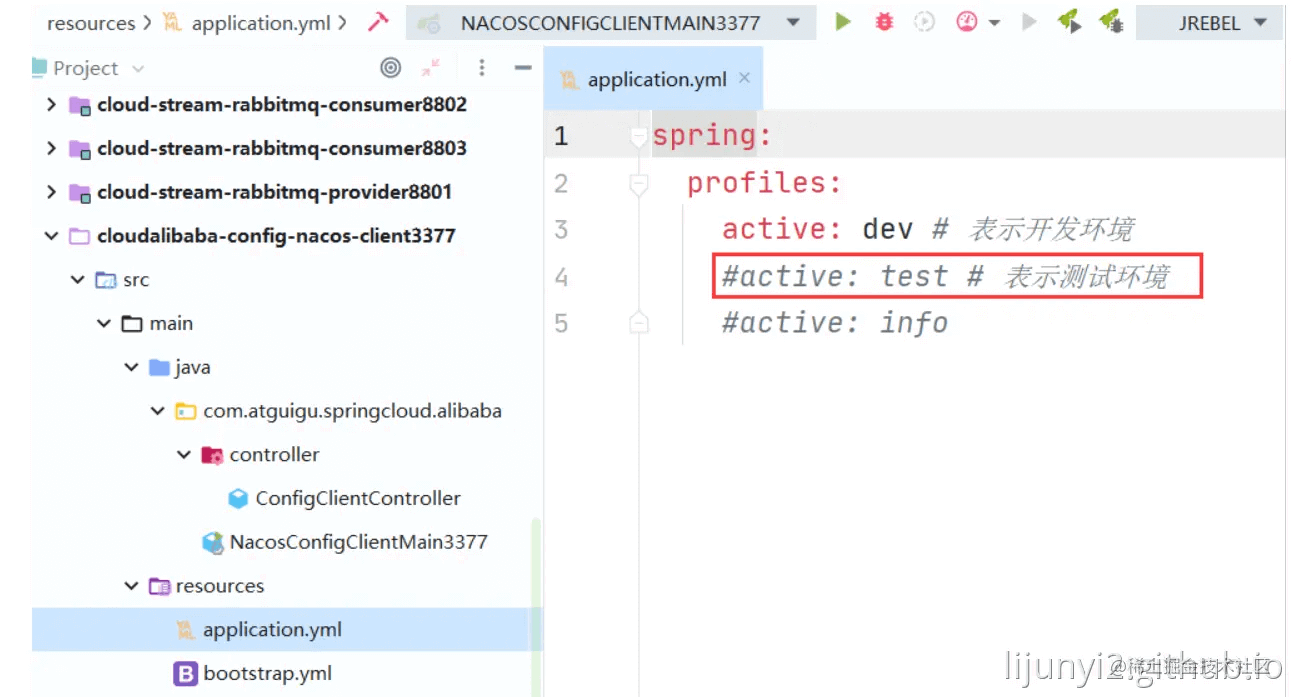Run with JRebel rocket icon
Viewport: 1291px width, 697px height.
(1069, 22)
